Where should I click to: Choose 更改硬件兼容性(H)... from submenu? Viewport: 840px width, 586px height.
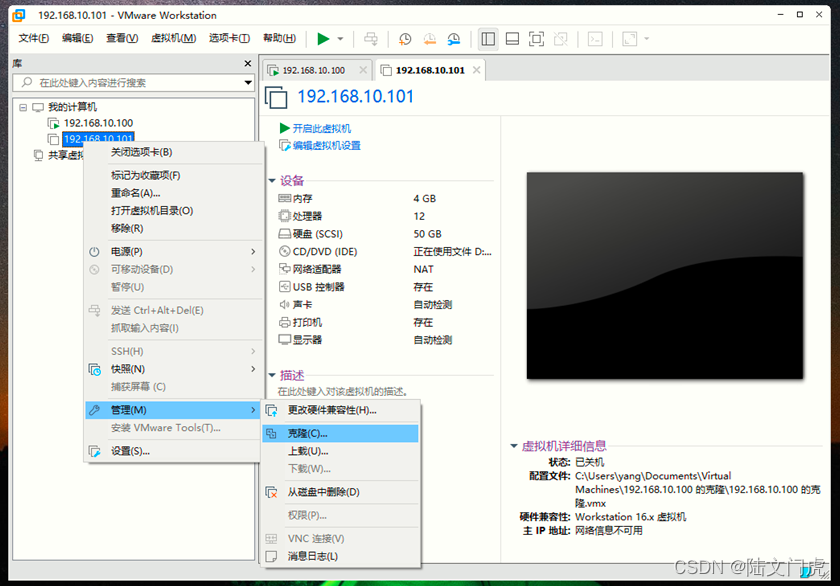(x=340, y=410)
